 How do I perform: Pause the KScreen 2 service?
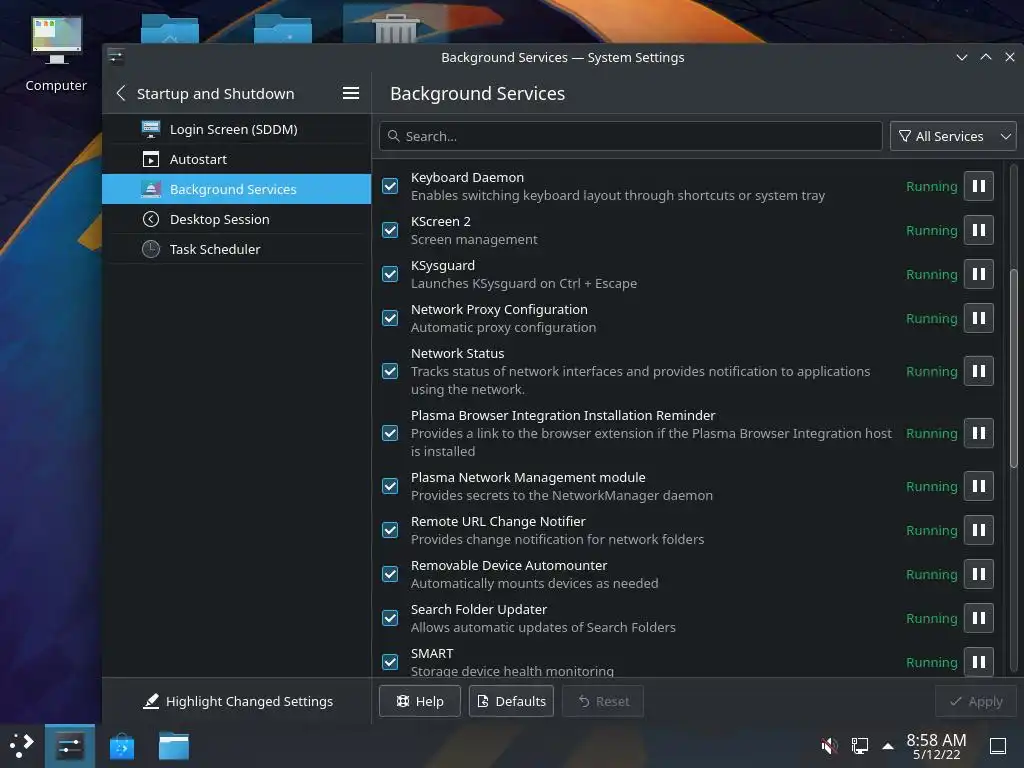[x=978, y=230]
